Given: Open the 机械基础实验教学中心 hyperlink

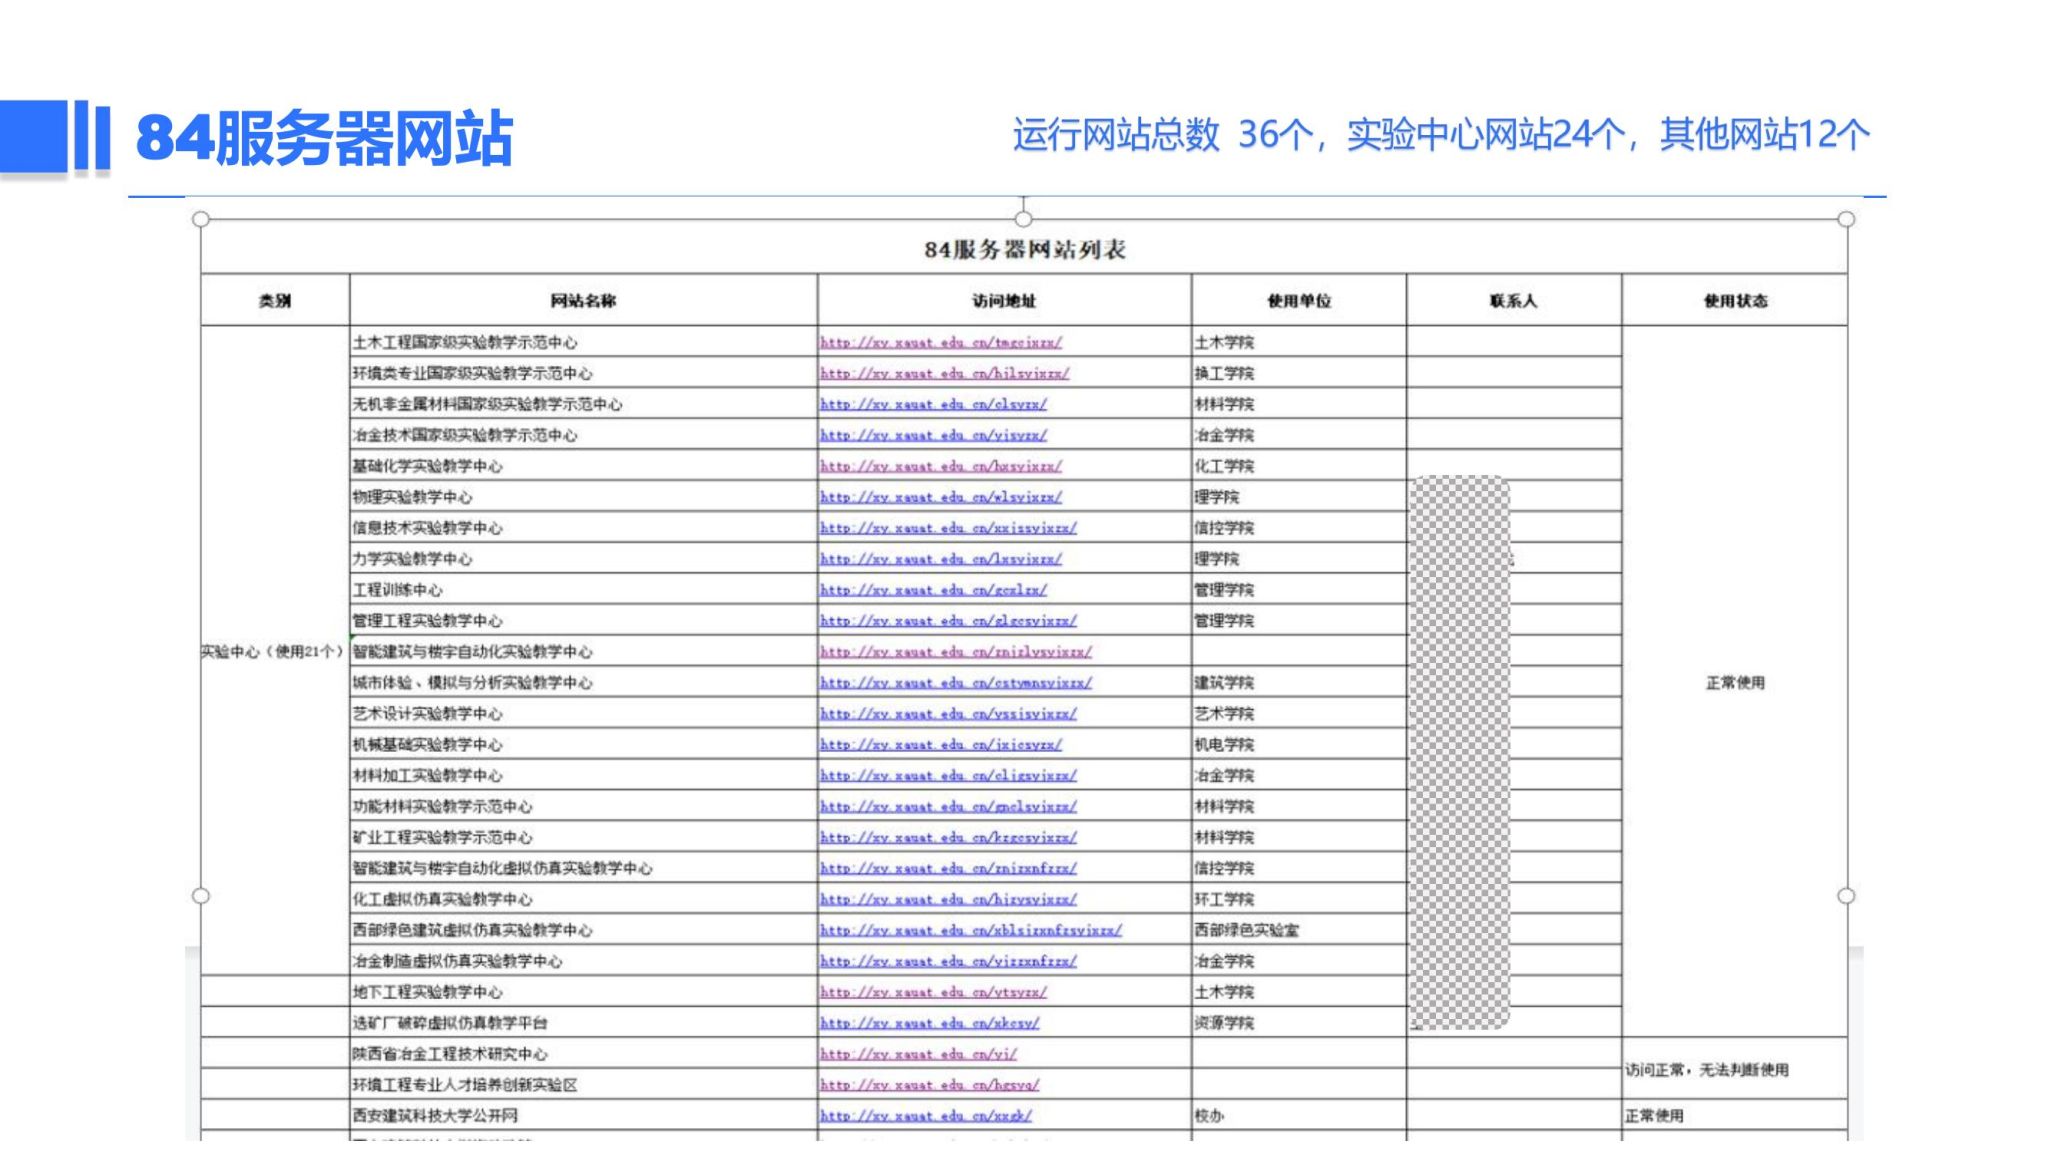Looking at the screenshot, I should (941, 745).
